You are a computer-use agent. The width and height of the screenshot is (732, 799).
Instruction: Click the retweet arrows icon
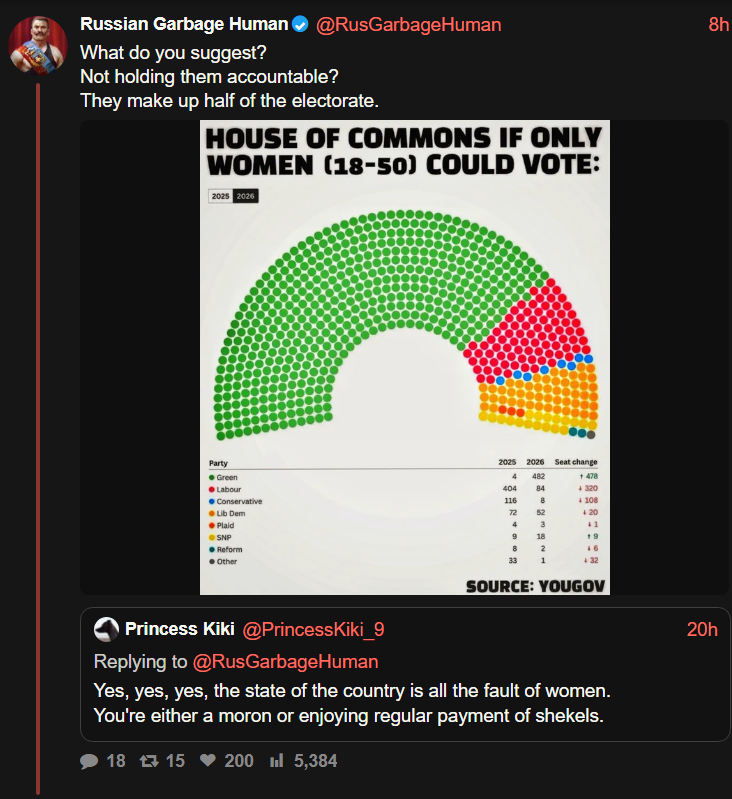(x=149, y=761)
